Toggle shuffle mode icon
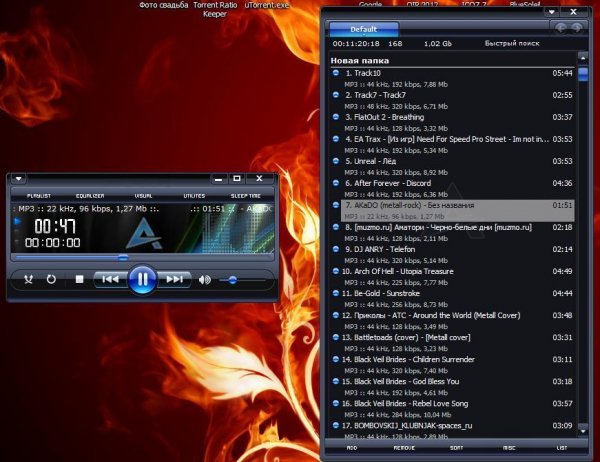Screen dimensions: 600x462 coord(28,279)
